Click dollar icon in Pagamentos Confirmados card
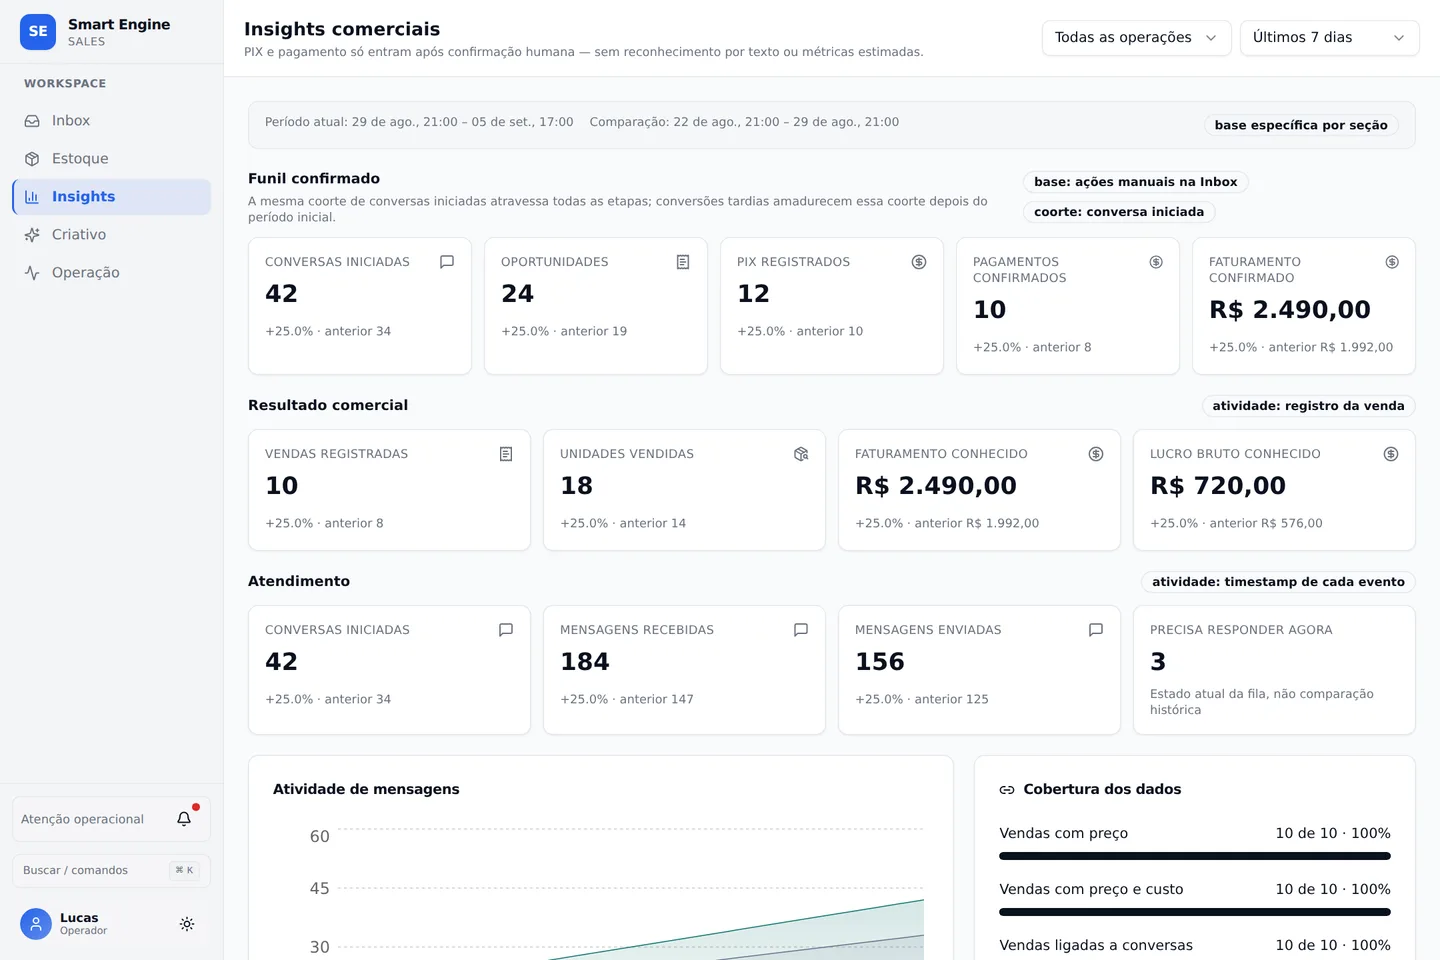Image resolution: width=1440 pixels, height=960 pixels. [x=1156, y=262]
